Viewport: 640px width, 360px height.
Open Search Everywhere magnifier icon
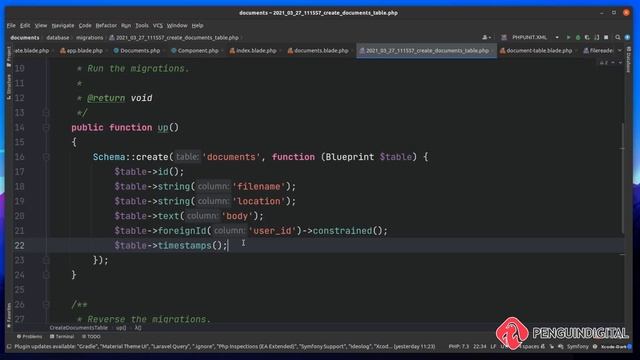618,38
